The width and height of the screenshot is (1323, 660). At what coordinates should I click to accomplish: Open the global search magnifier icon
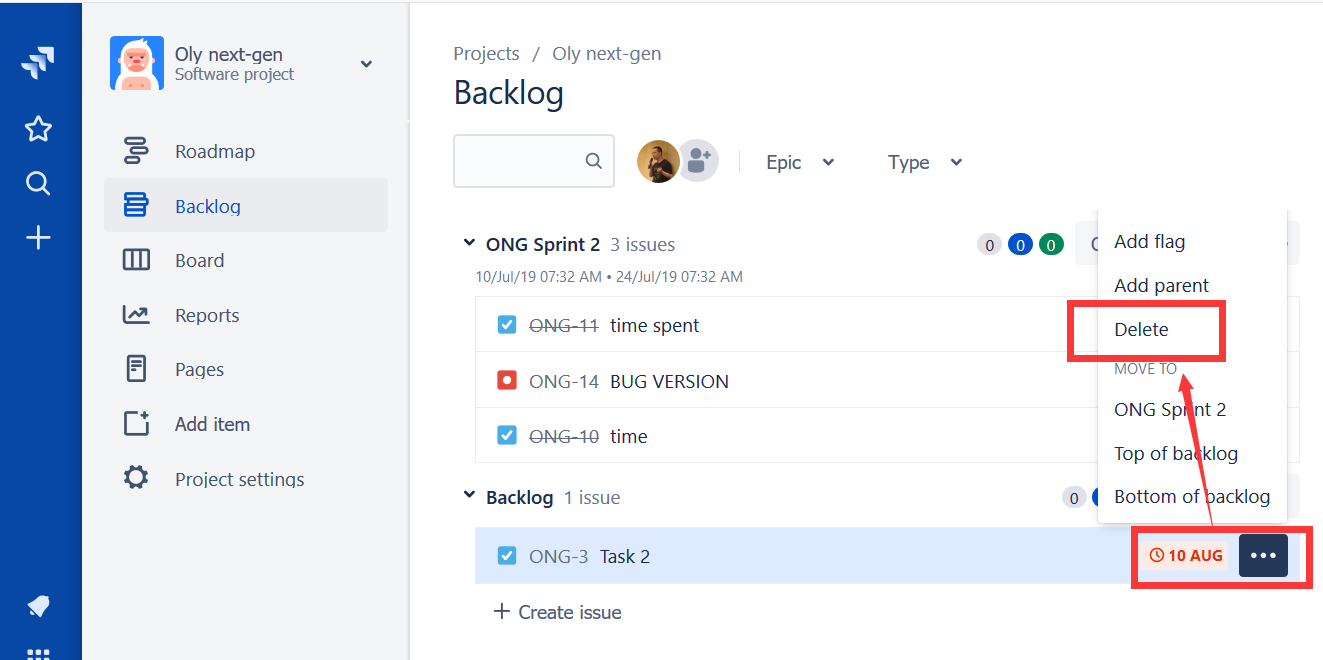[x=38, y=183]
